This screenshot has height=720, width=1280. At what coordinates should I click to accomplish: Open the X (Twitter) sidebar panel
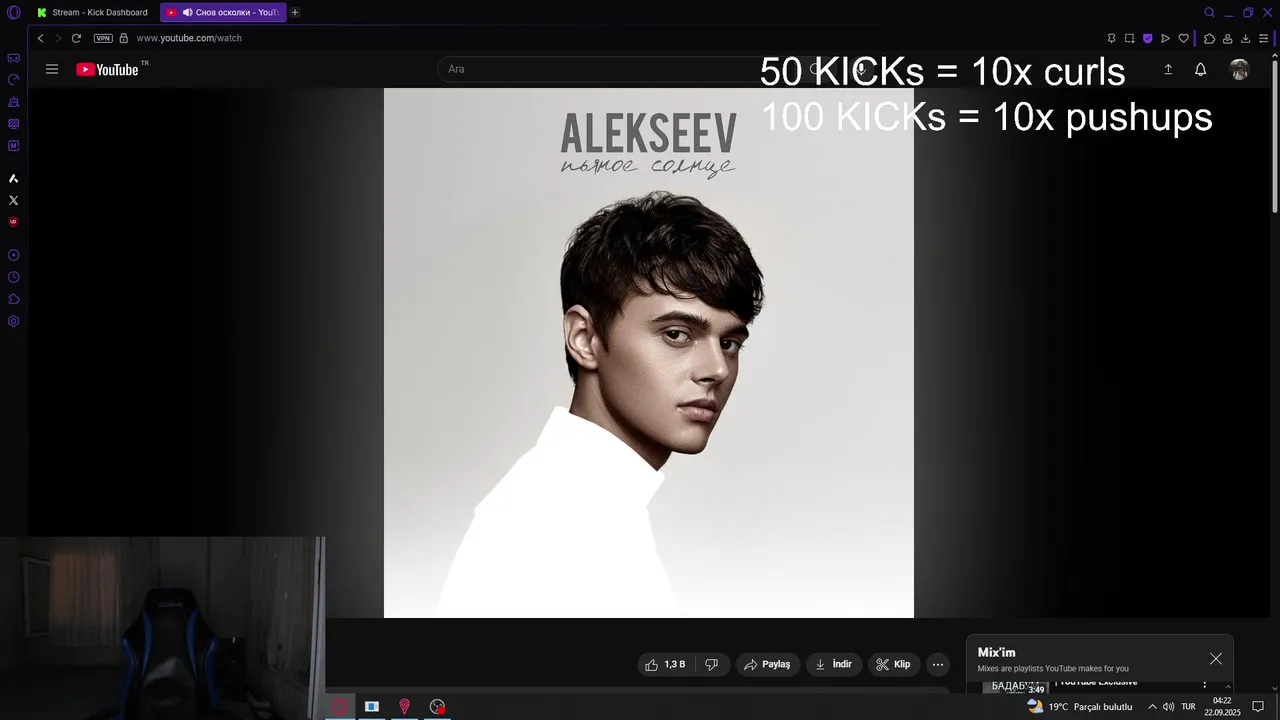13,200
